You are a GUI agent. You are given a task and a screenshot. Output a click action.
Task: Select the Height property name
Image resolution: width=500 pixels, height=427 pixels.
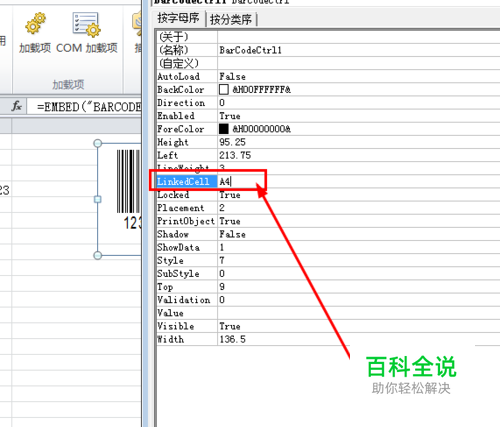[173, 142]
